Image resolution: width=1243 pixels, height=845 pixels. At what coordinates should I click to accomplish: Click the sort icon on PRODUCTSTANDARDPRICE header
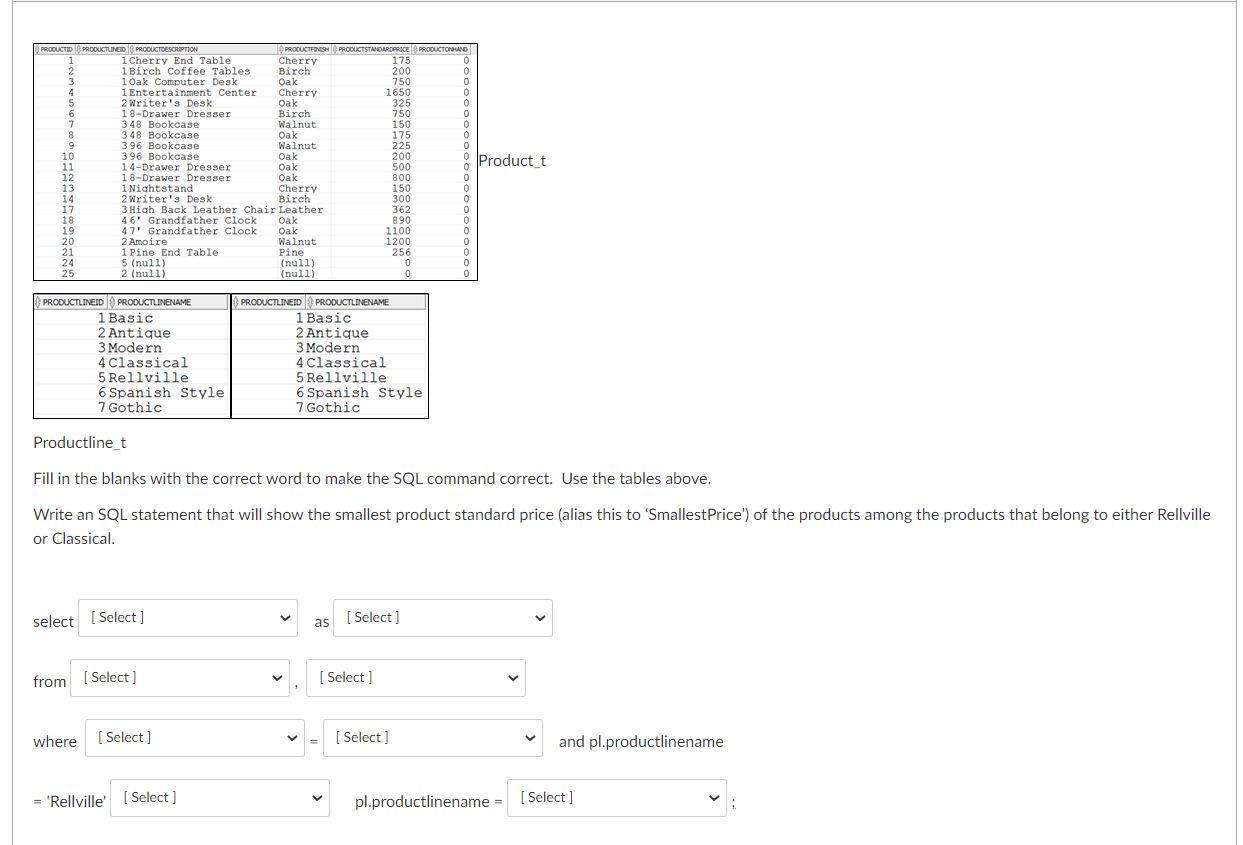(x=336, y=49)
